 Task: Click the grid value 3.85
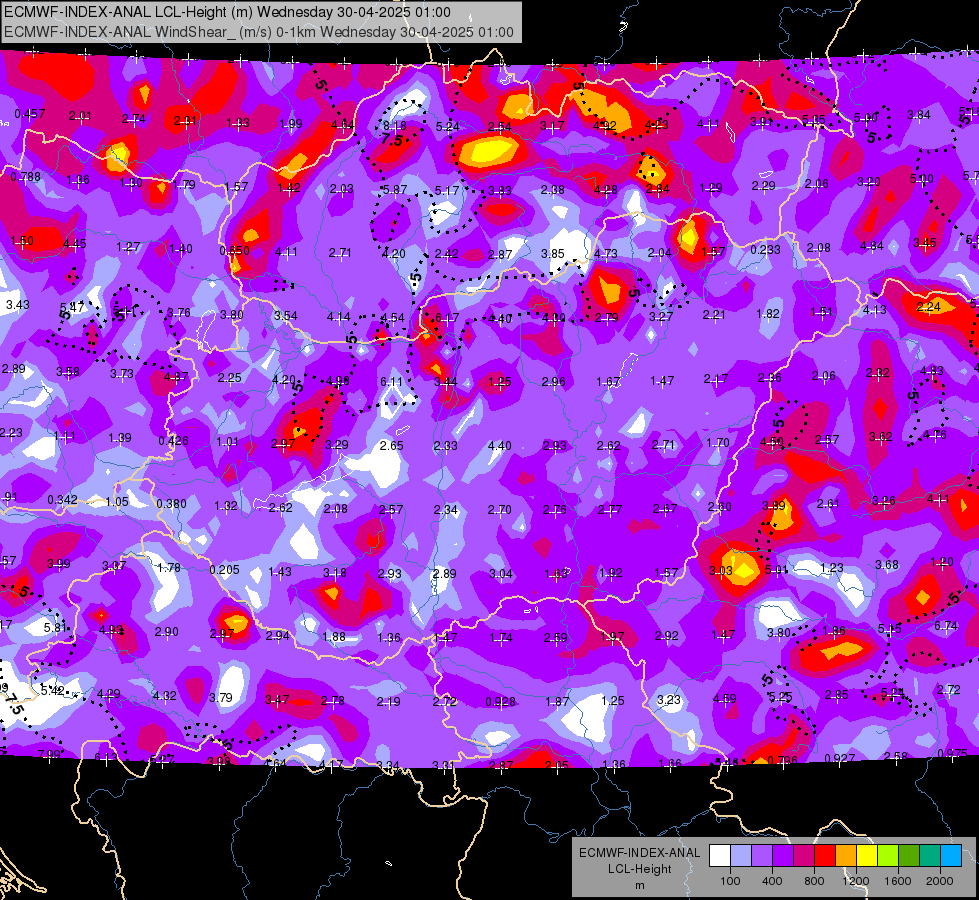point(553,254)
